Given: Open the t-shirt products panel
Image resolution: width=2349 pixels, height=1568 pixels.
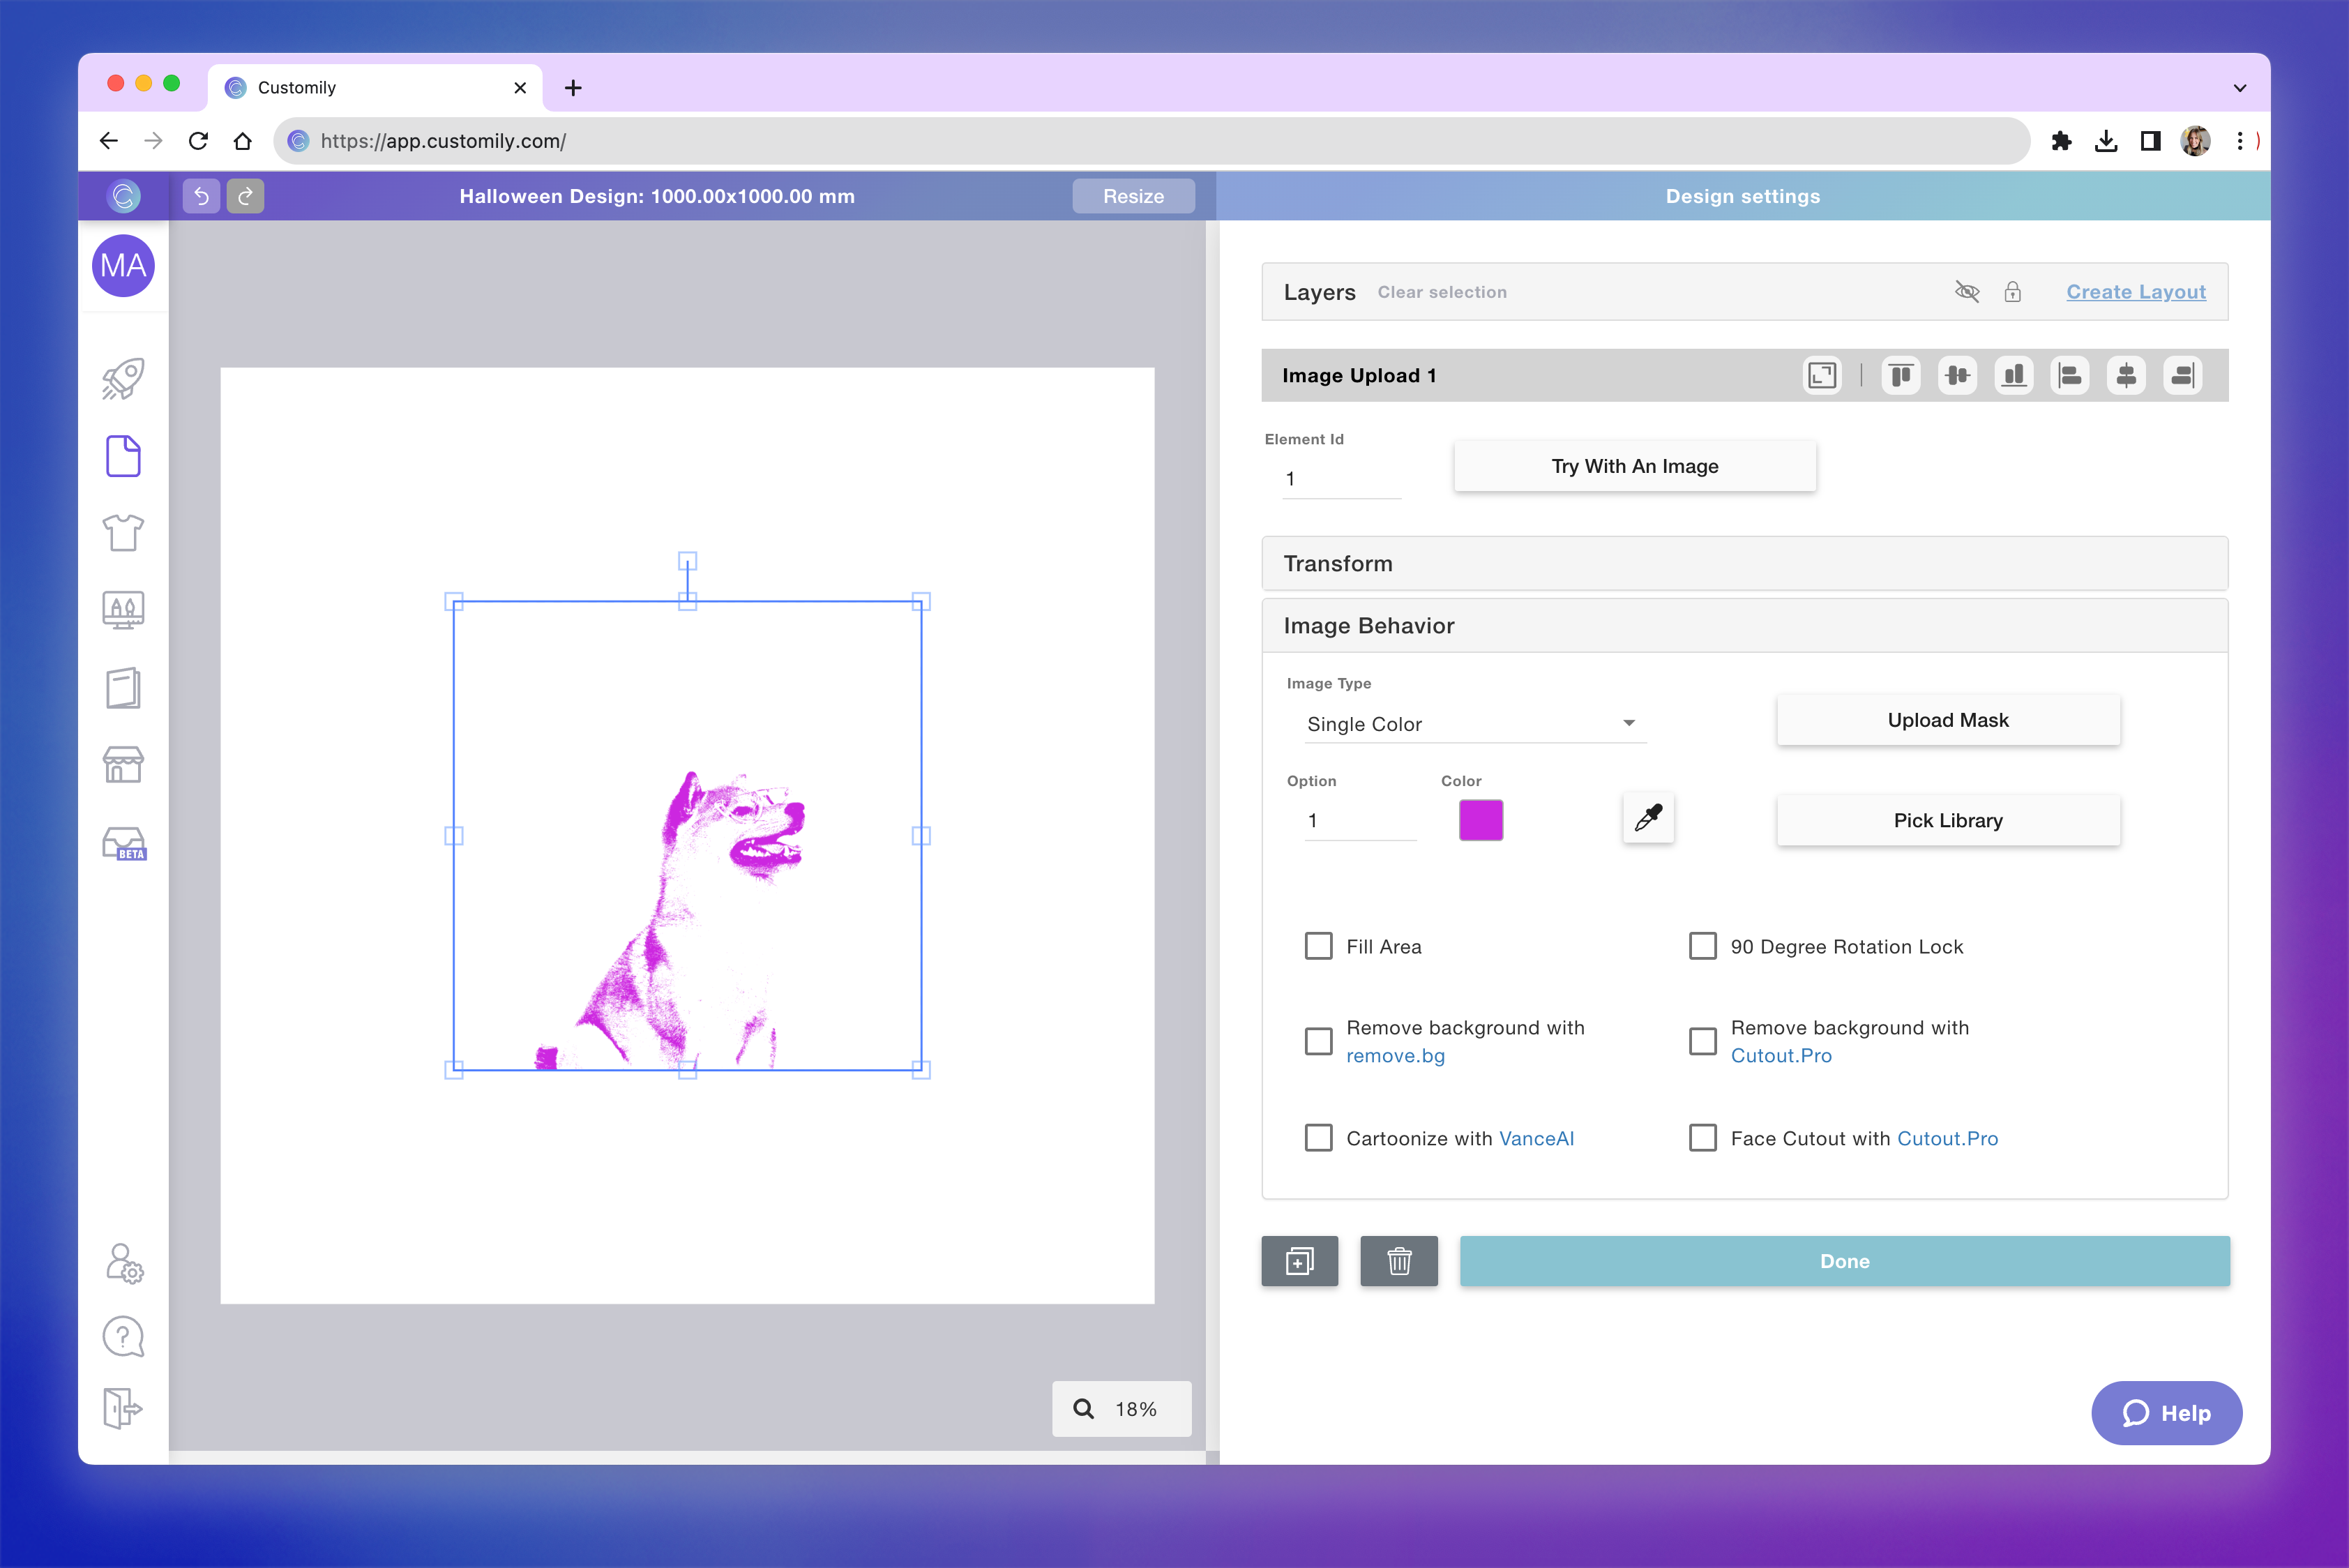Looking at the screenshot, I should coord(123,533).
